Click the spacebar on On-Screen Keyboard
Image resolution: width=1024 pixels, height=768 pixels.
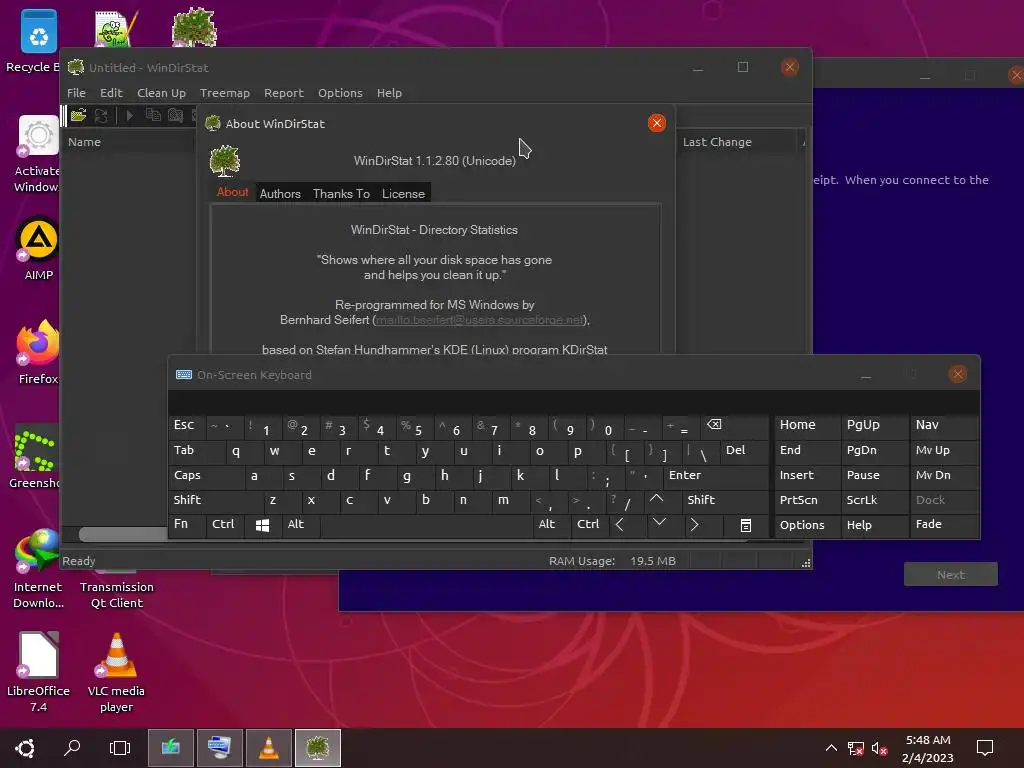tap(426, 525)
